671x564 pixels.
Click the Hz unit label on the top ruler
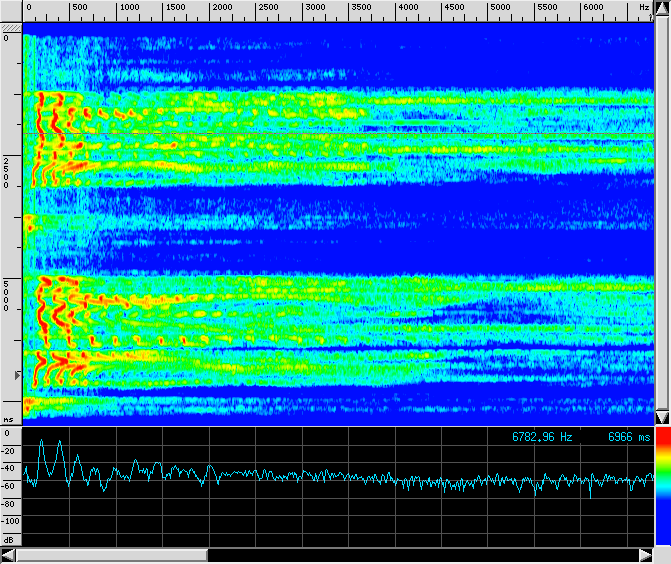643,8
